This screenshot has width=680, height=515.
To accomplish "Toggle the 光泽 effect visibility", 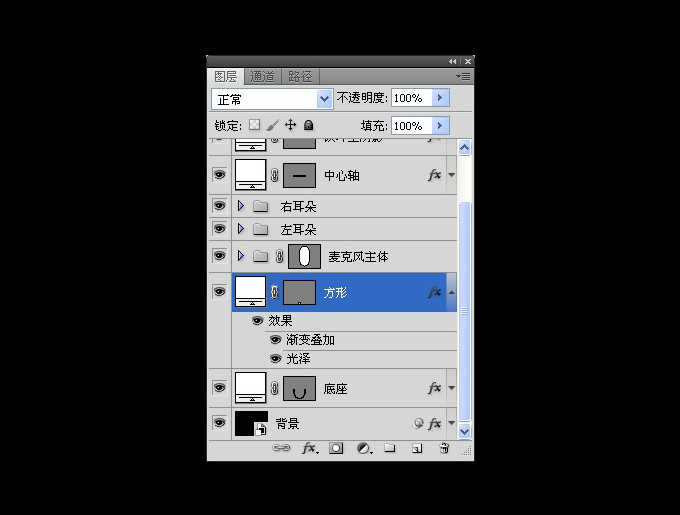I will point(275,359).
